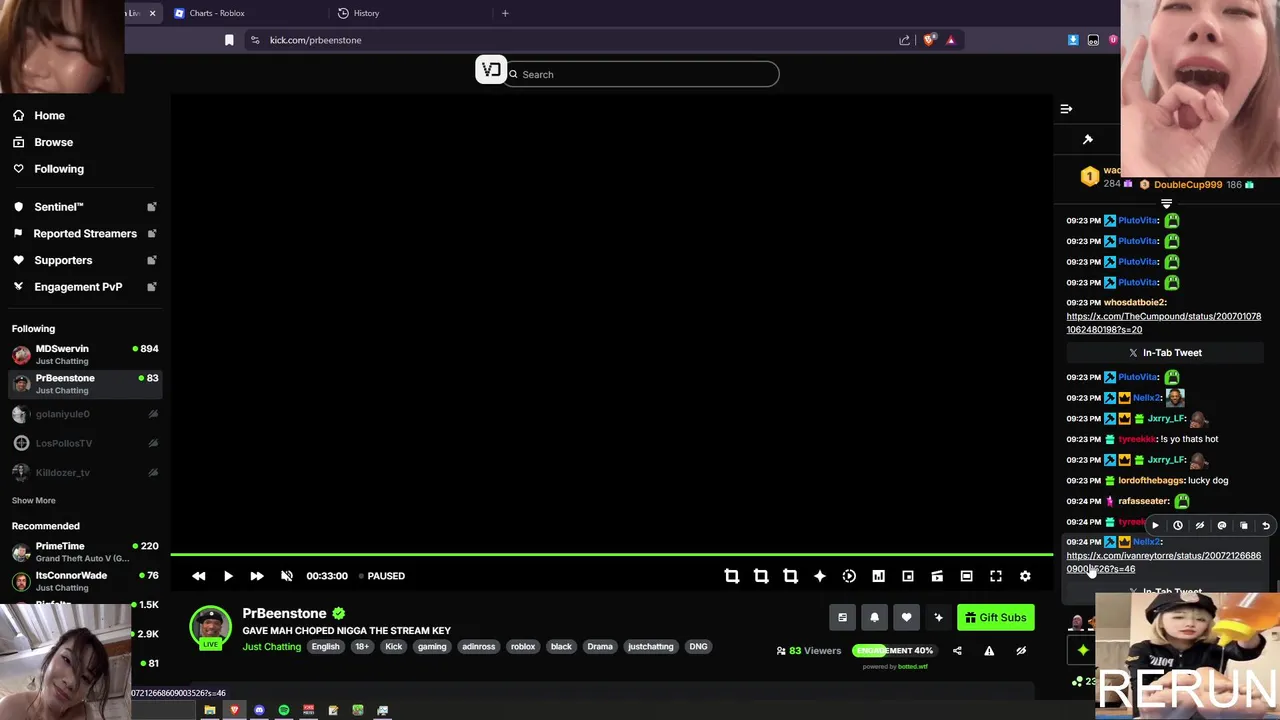Open Nellx2's x.com ivanreytorre link

pos(1164,562)
